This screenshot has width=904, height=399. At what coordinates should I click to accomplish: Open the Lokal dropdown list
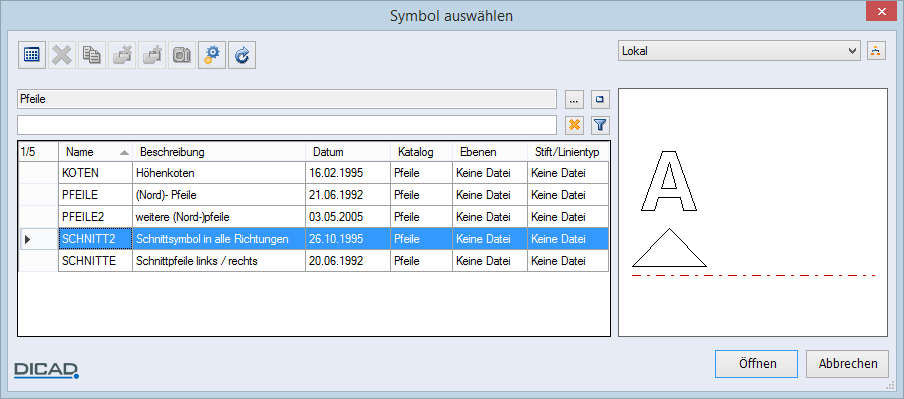(740, 51)
